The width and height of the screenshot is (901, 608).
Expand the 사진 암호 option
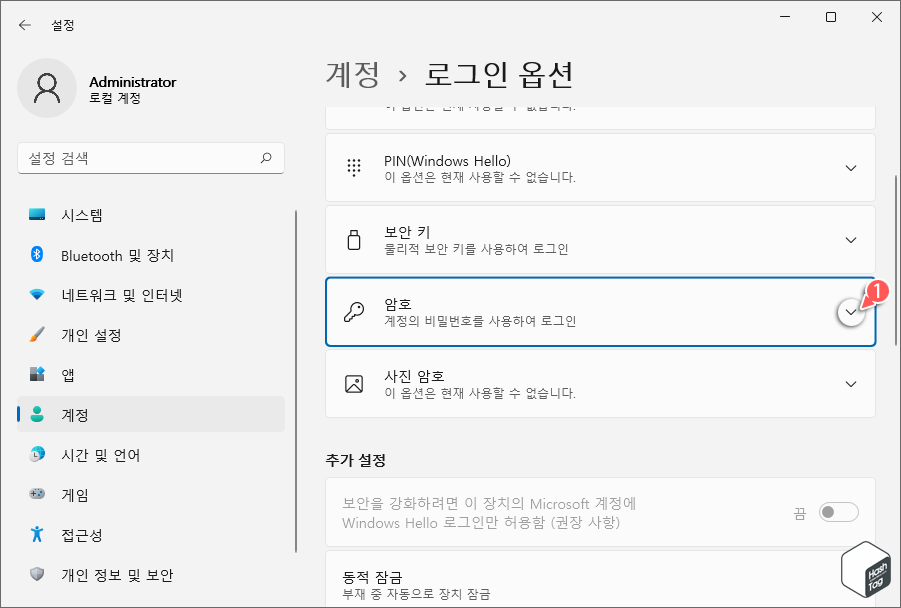pos(851,383)
